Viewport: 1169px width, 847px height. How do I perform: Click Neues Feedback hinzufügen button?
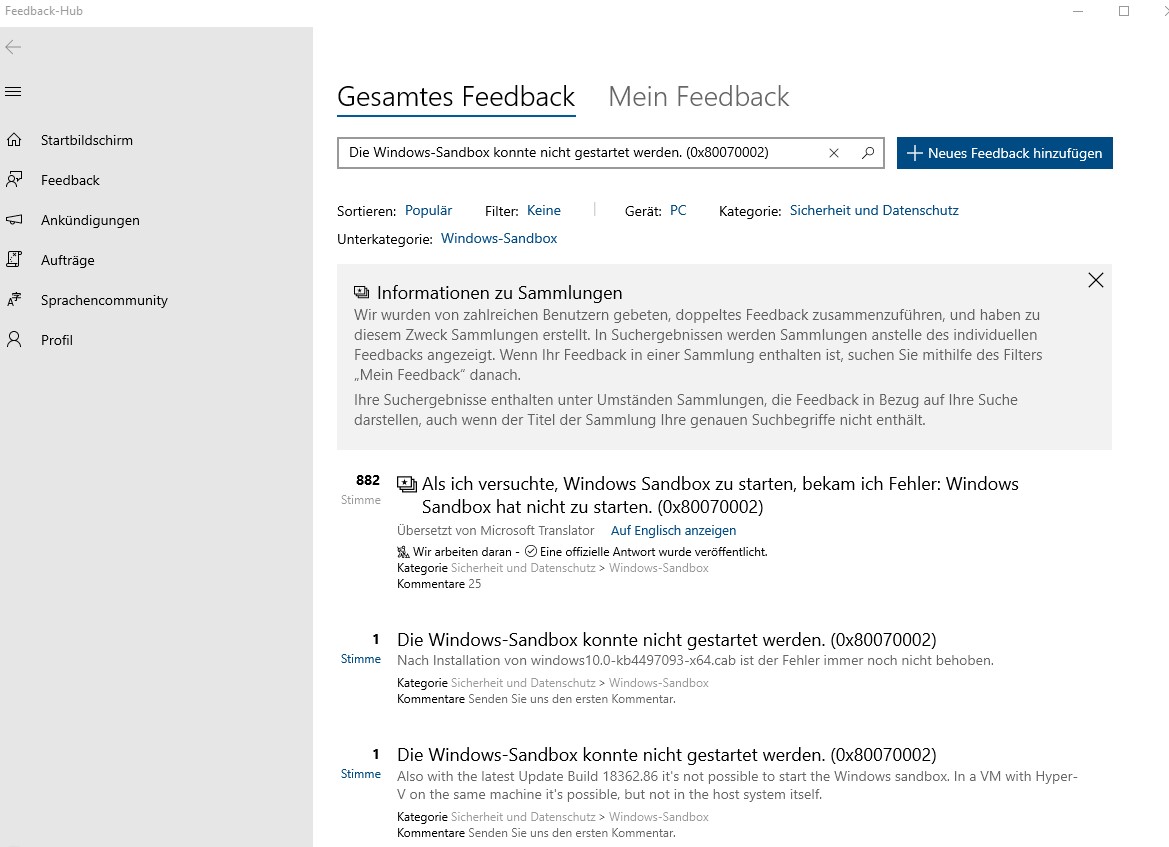point(1004,153)
